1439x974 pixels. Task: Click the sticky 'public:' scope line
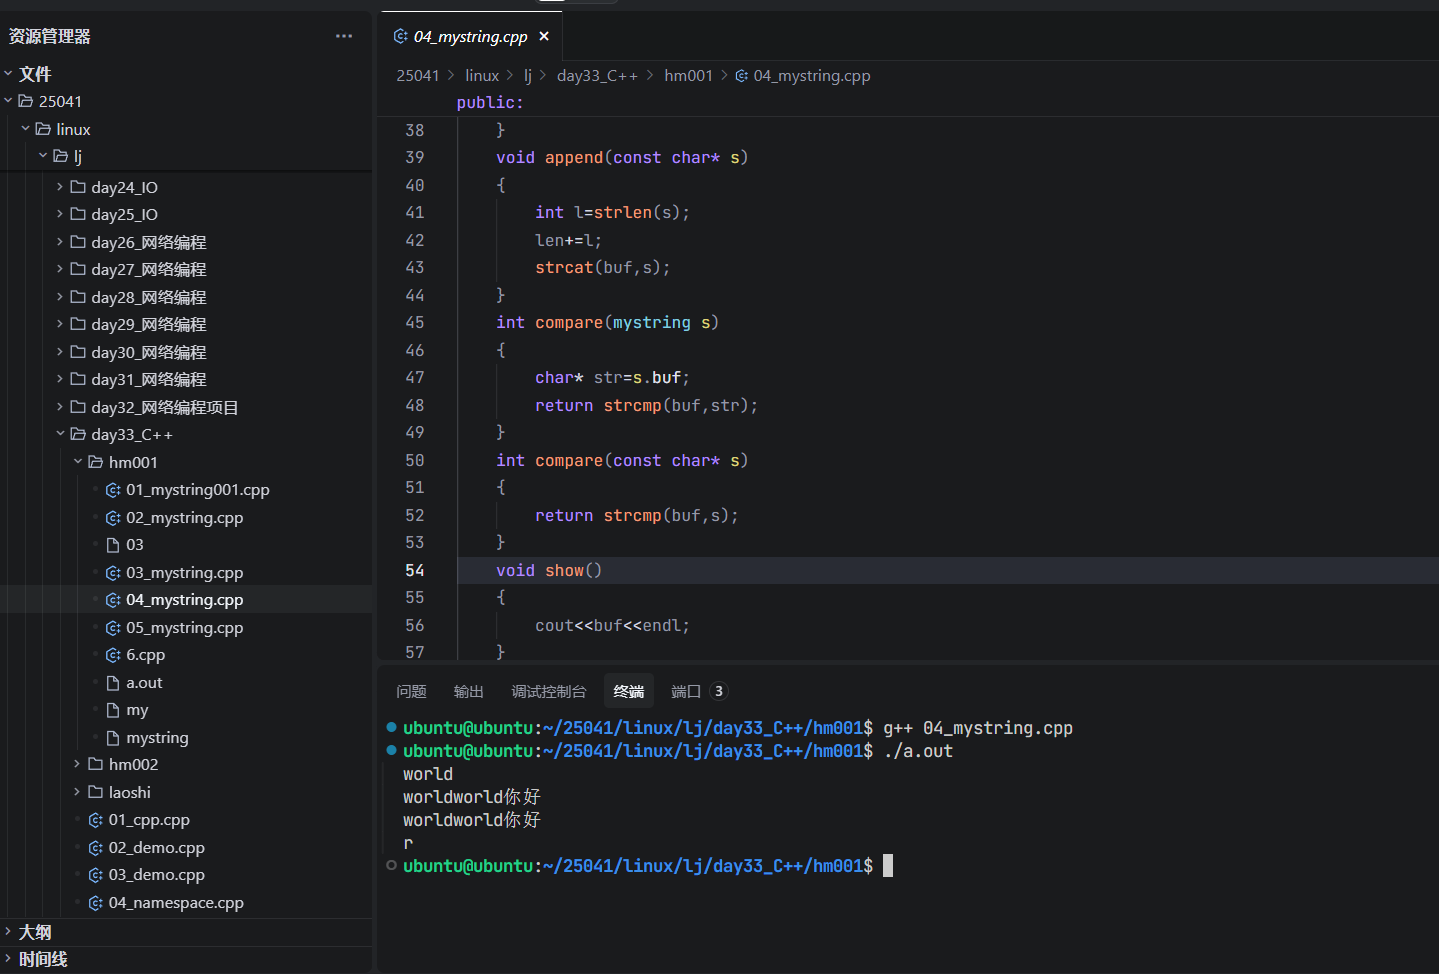490,102
